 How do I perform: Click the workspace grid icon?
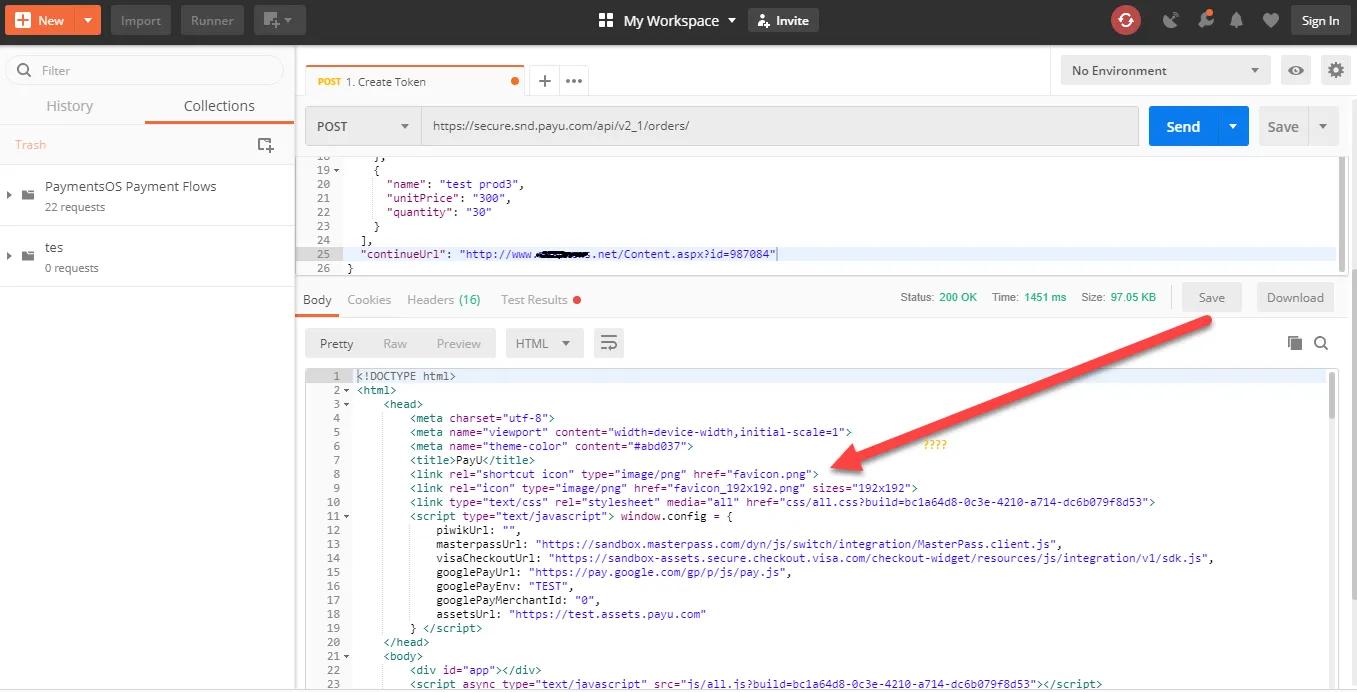point(605,20)
